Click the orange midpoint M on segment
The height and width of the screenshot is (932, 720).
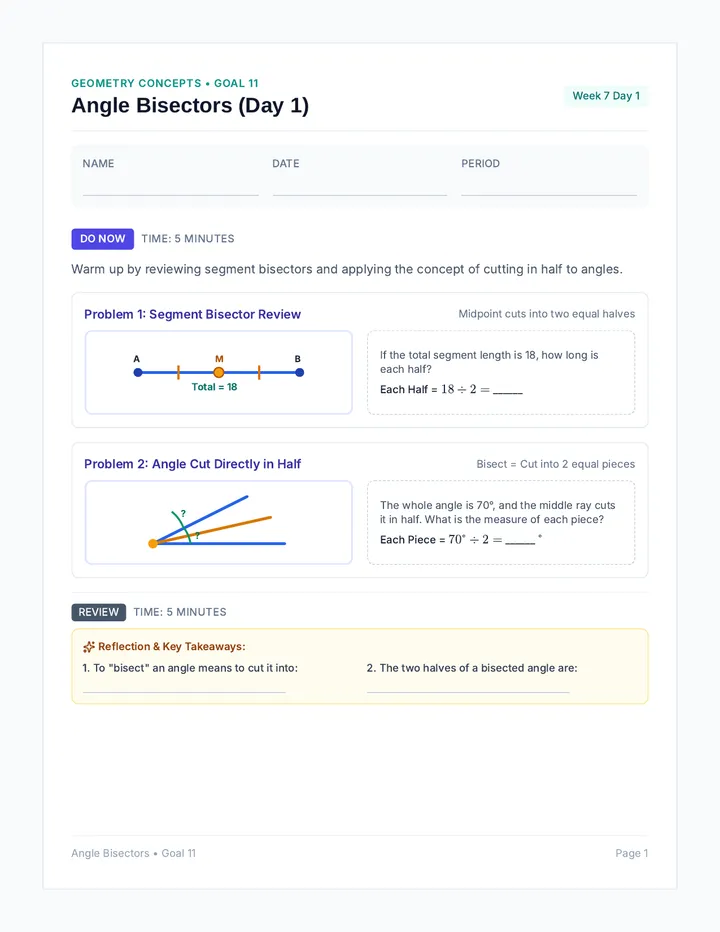point(219,373)
